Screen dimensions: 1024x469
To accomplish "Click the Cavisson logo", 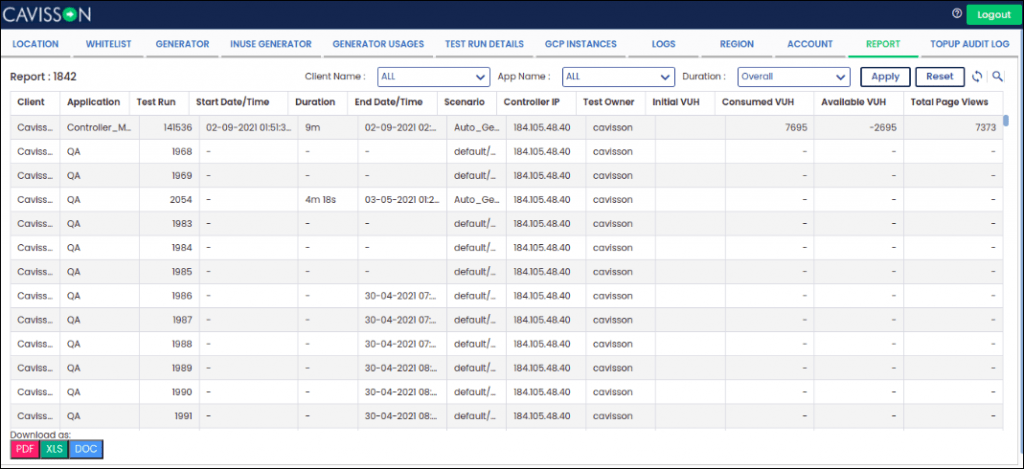I will [x=47, y=14].
